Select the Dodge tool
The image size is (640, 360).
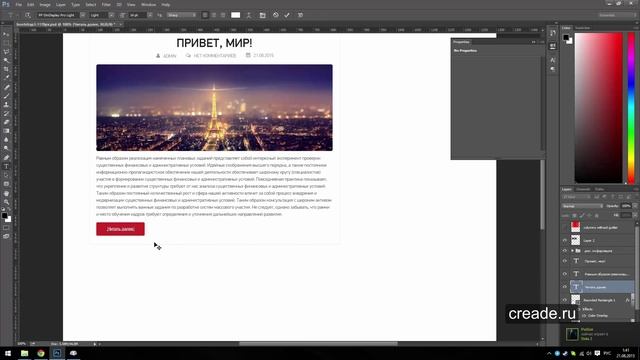(x=6, y=148)
